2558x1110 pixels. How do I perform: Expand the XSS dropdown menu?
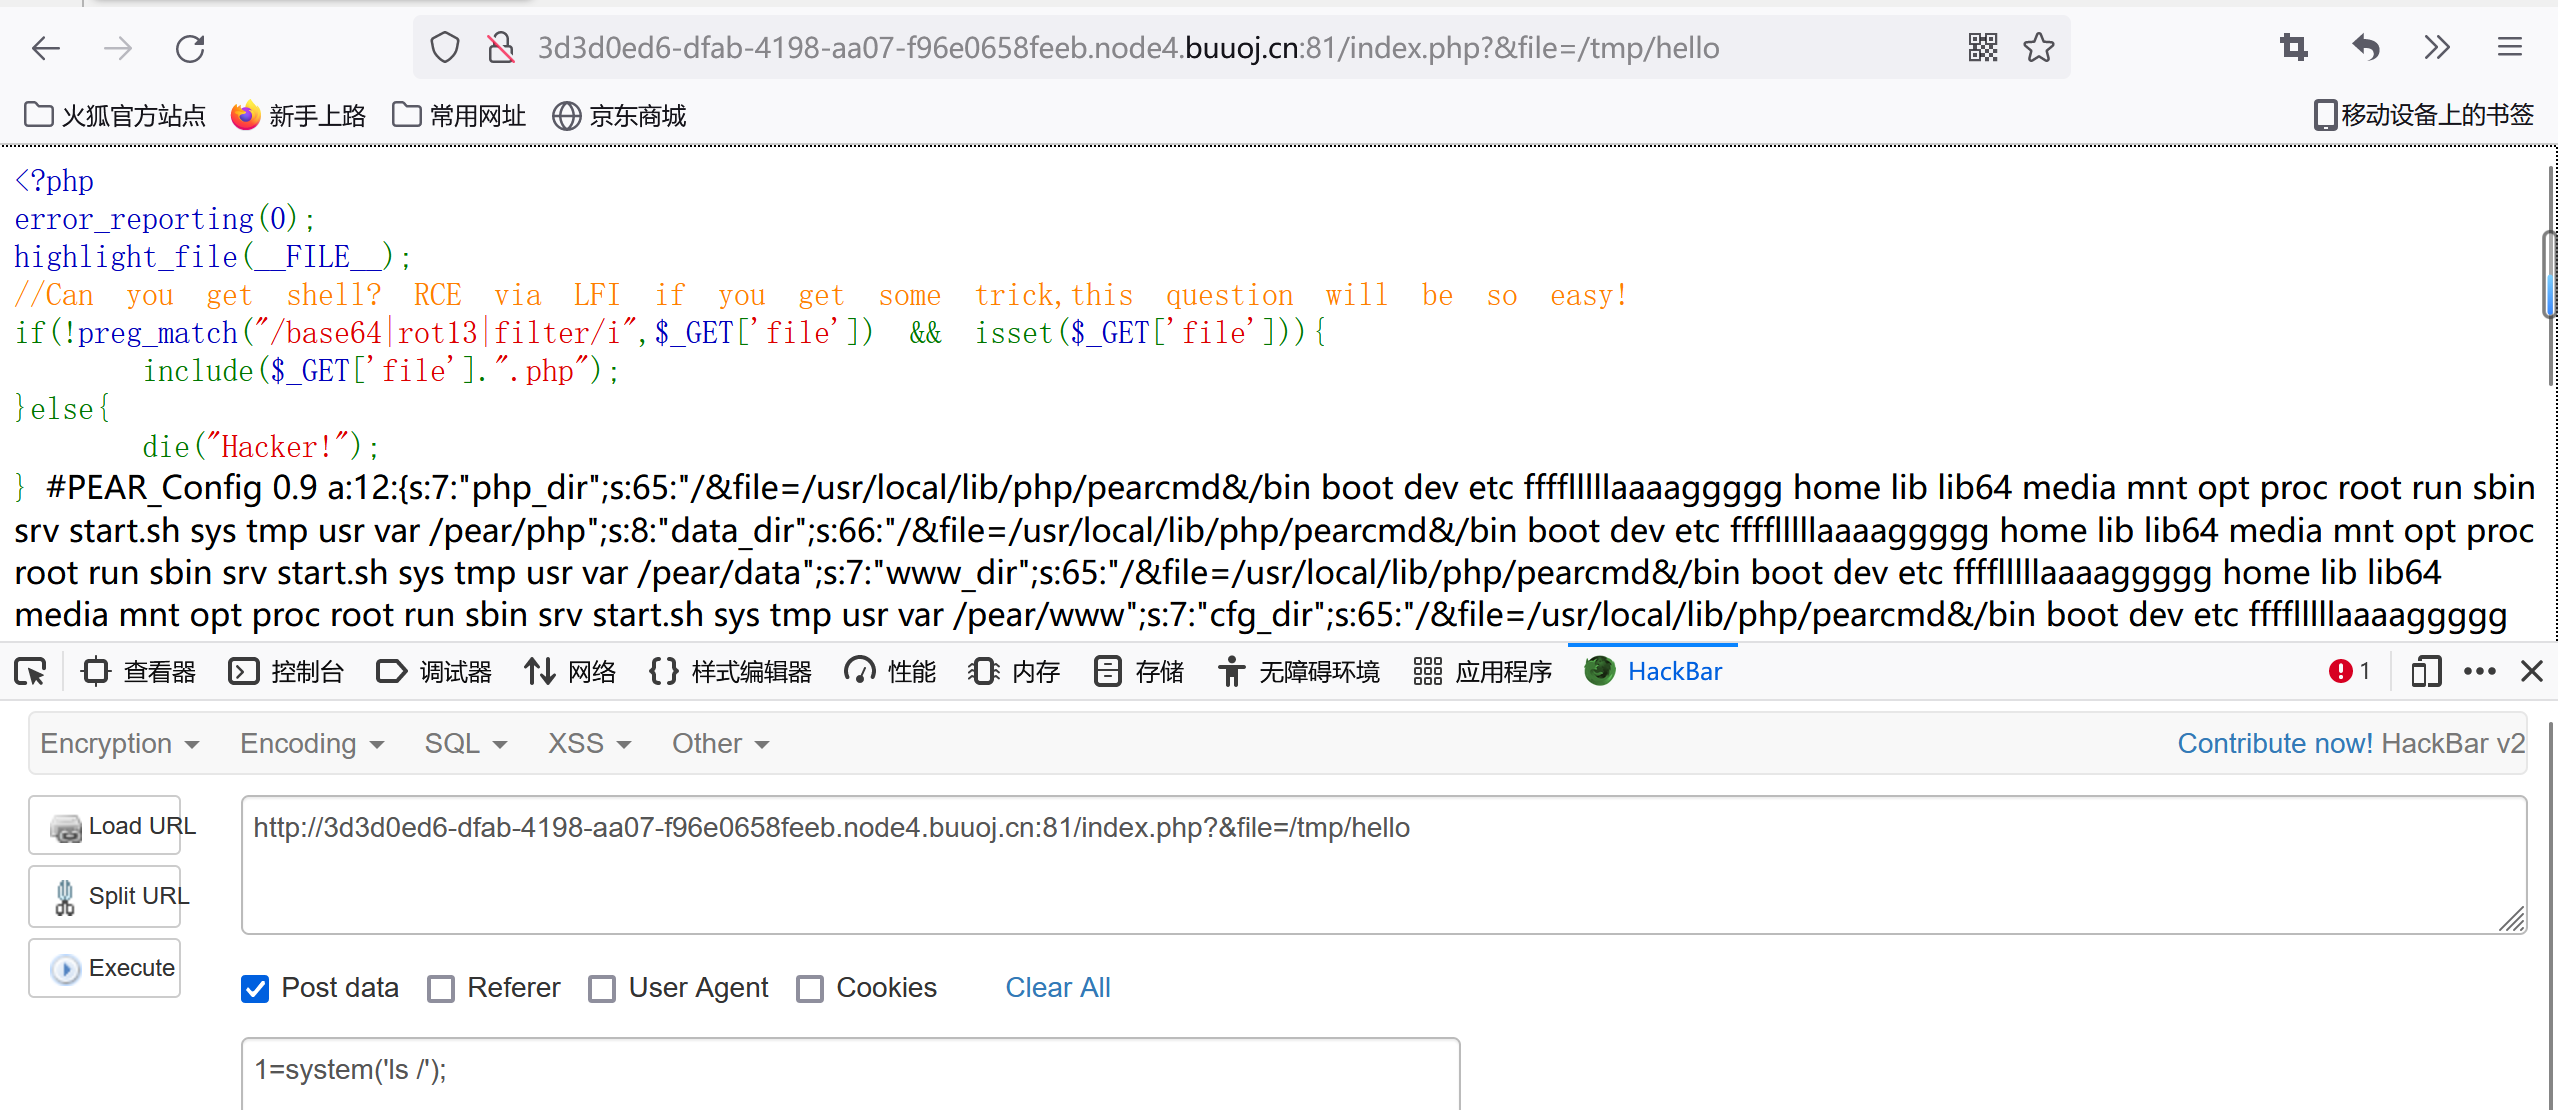[x=589, y=744]
